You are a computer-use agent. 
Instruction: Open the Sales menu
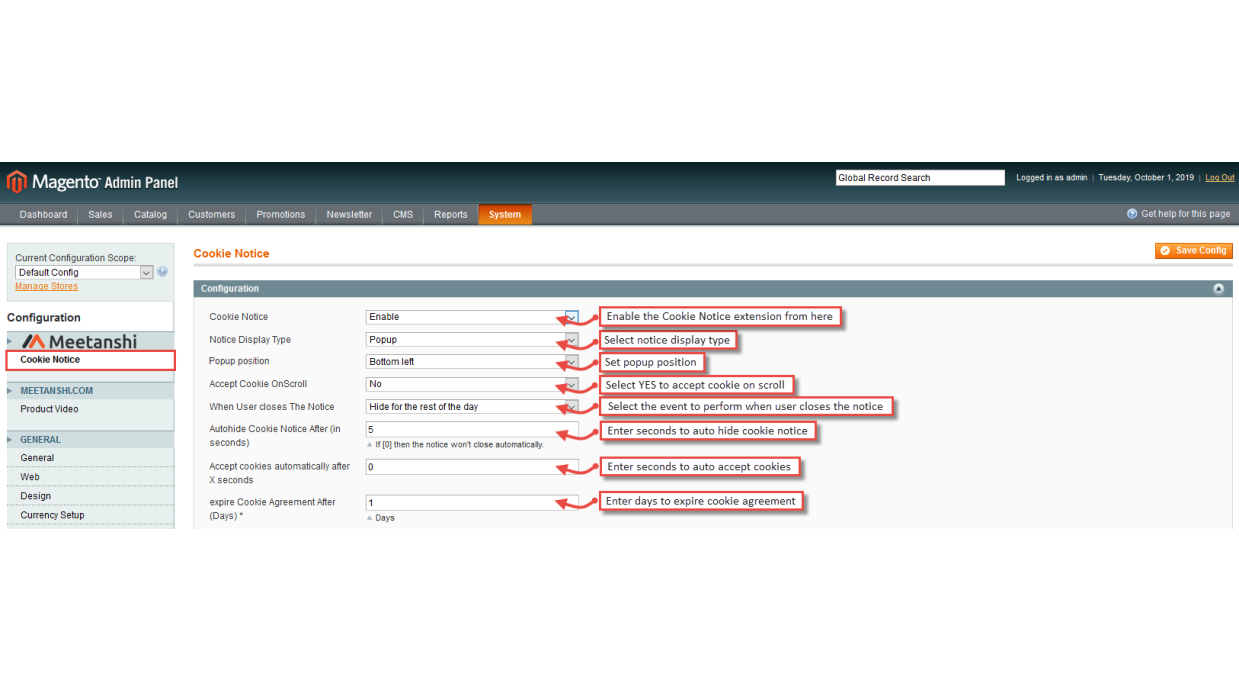100,215
